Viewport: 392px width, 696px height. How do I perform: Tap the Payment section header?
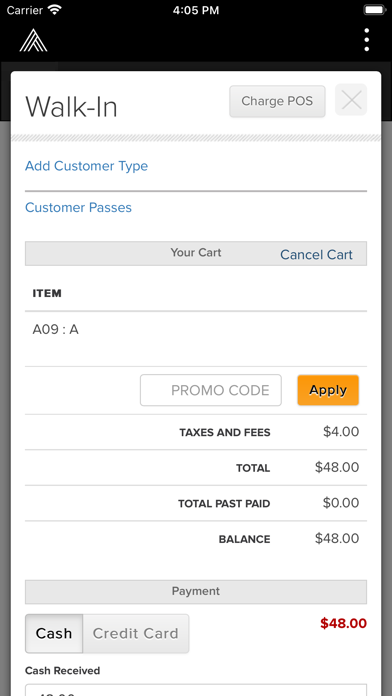click(x=196, y=592)
